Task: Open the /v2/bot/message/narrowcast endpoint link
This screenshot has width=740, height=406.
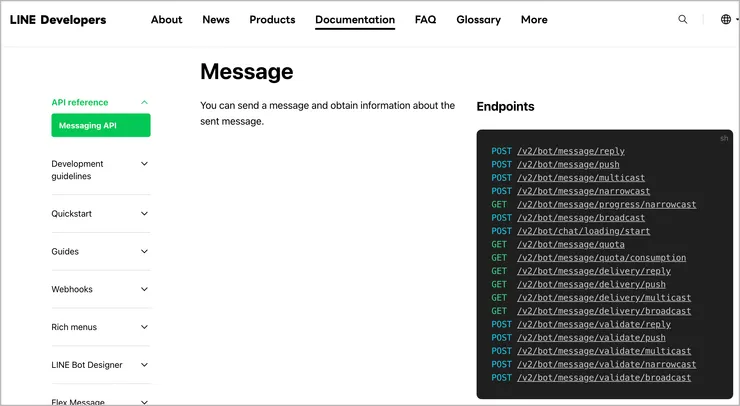Action: coord(583,191)
